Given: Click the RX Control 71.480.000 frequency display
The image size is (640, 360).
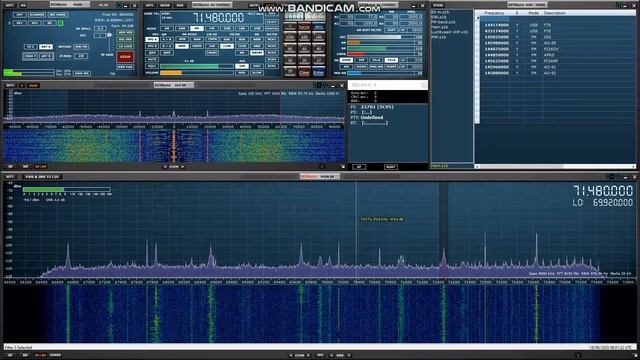Looking at the screenshot, I should (x=218, y=18).
